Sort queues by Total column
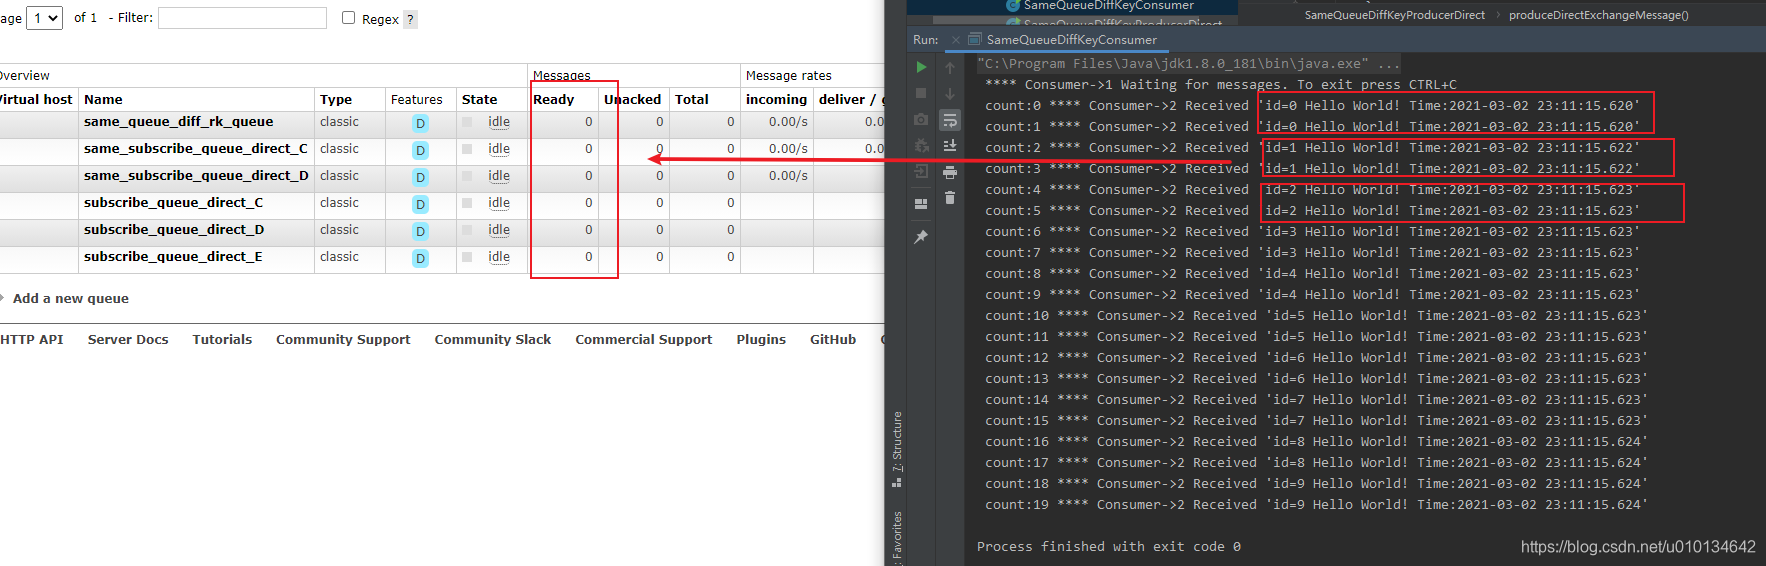 [692, 99]
